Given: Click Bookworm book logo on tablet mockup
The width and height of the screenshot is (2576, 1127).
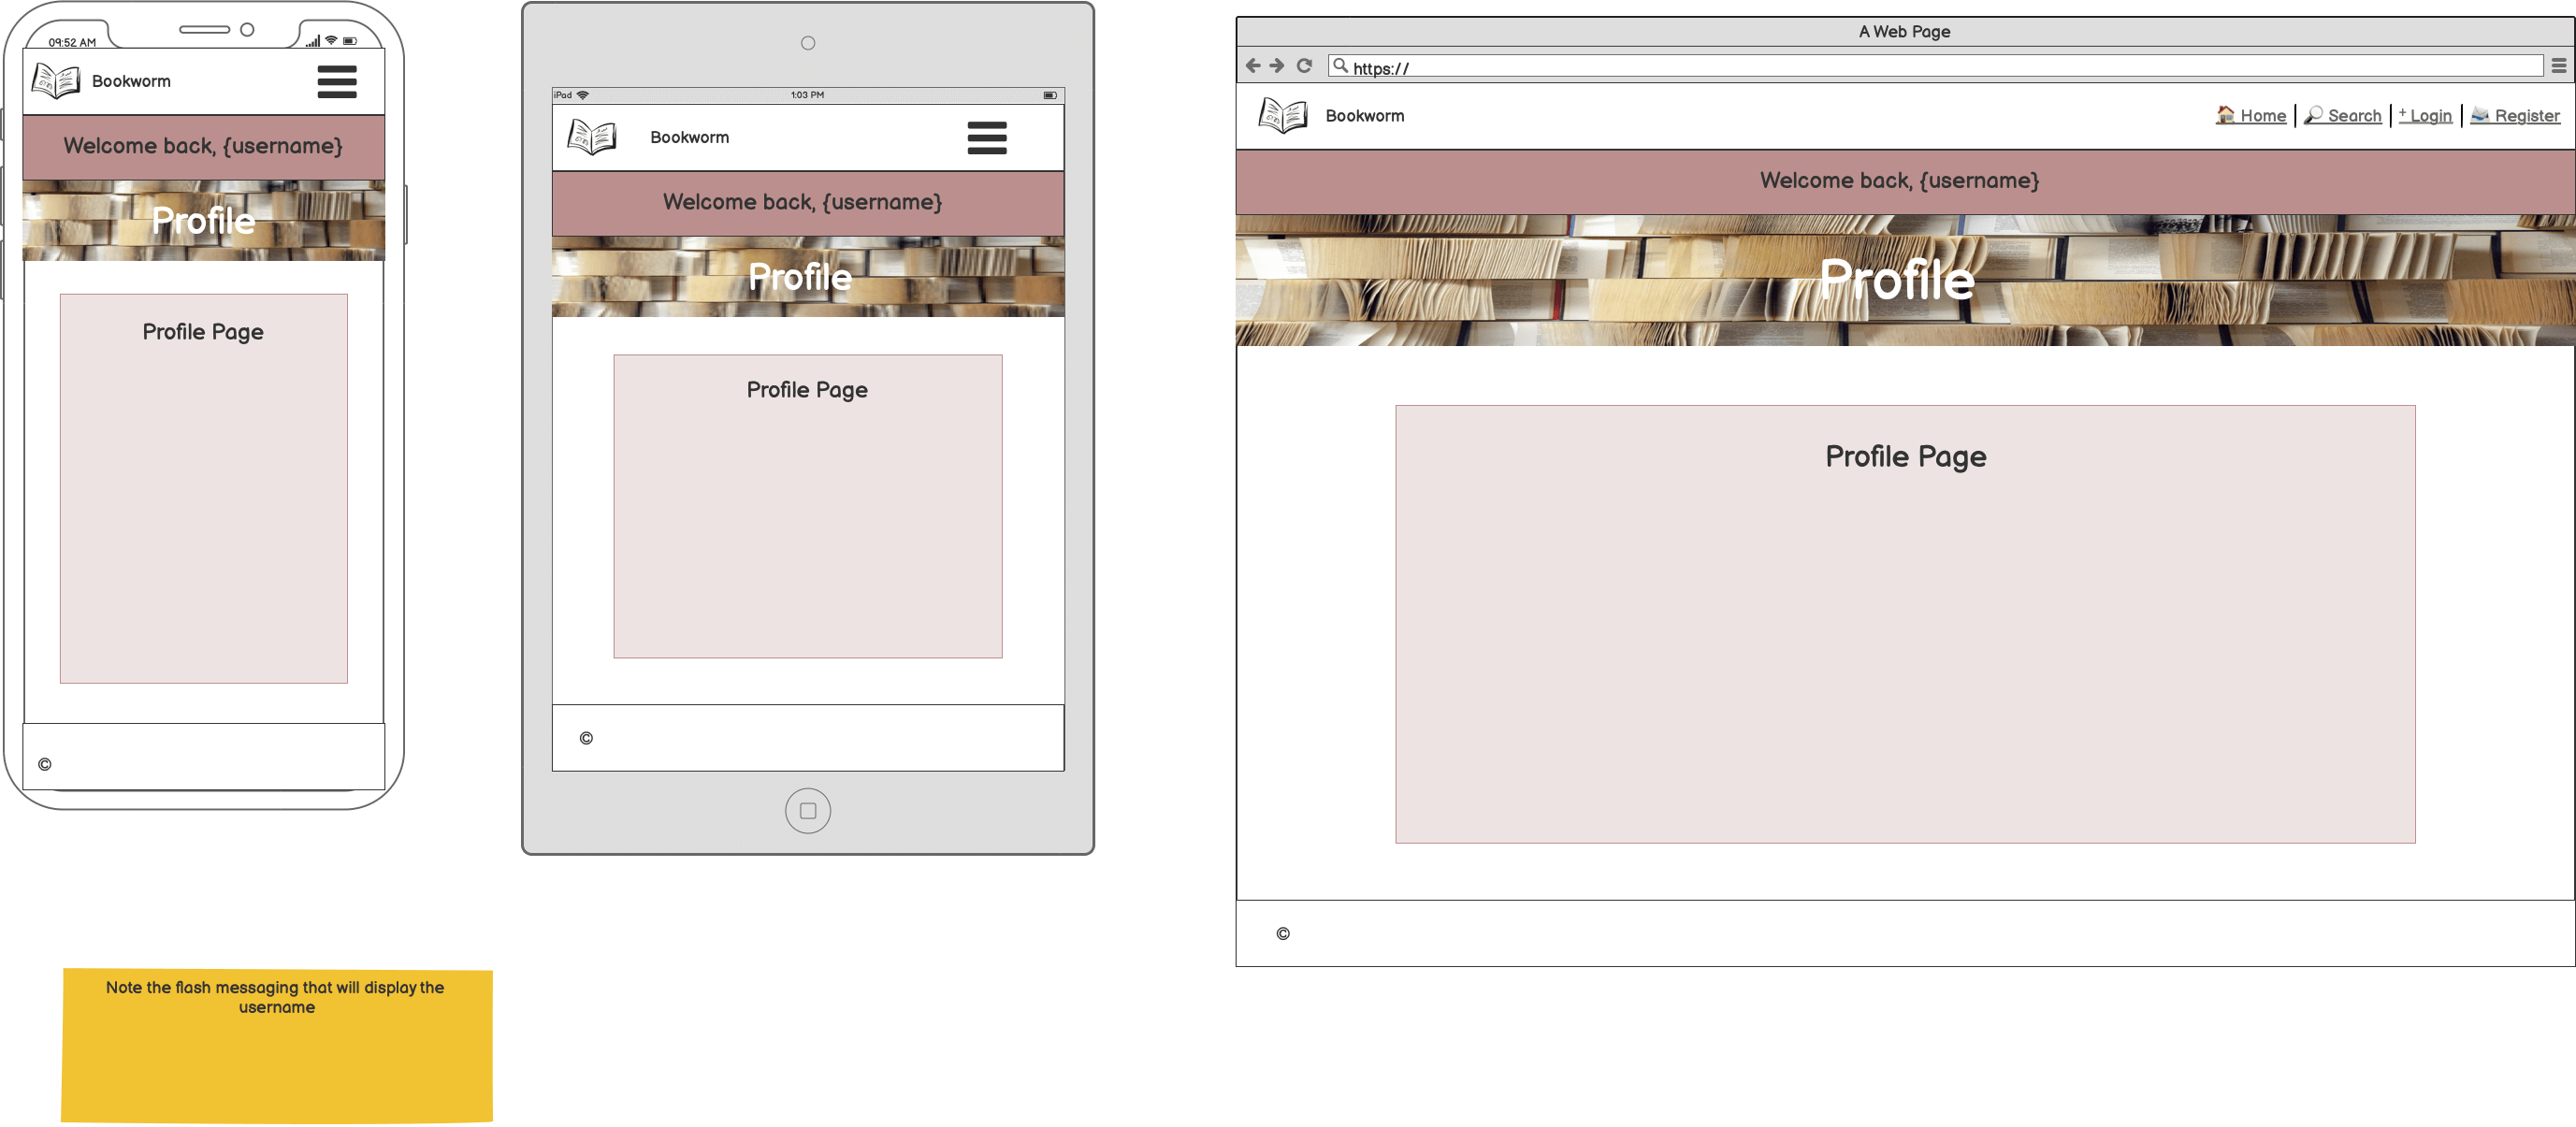Looking at the screenshot, I should coord(592,137).
